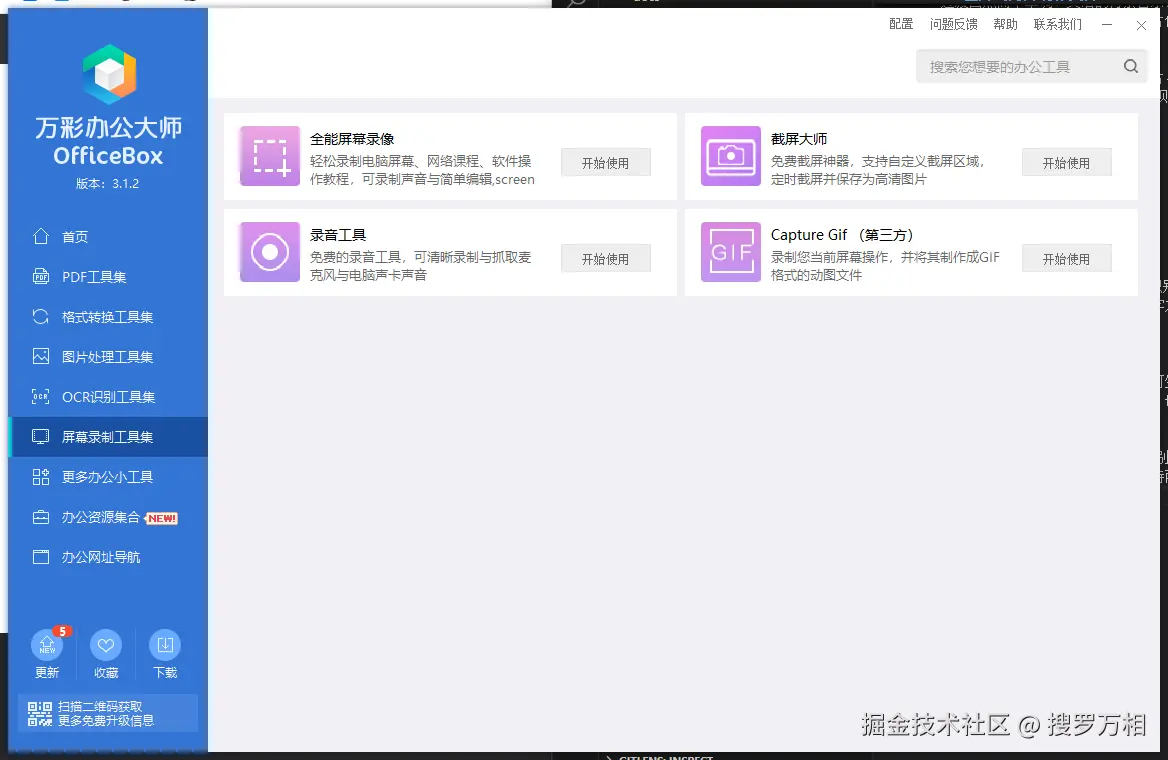Click the 录音工具 title text

click(338, 235)
